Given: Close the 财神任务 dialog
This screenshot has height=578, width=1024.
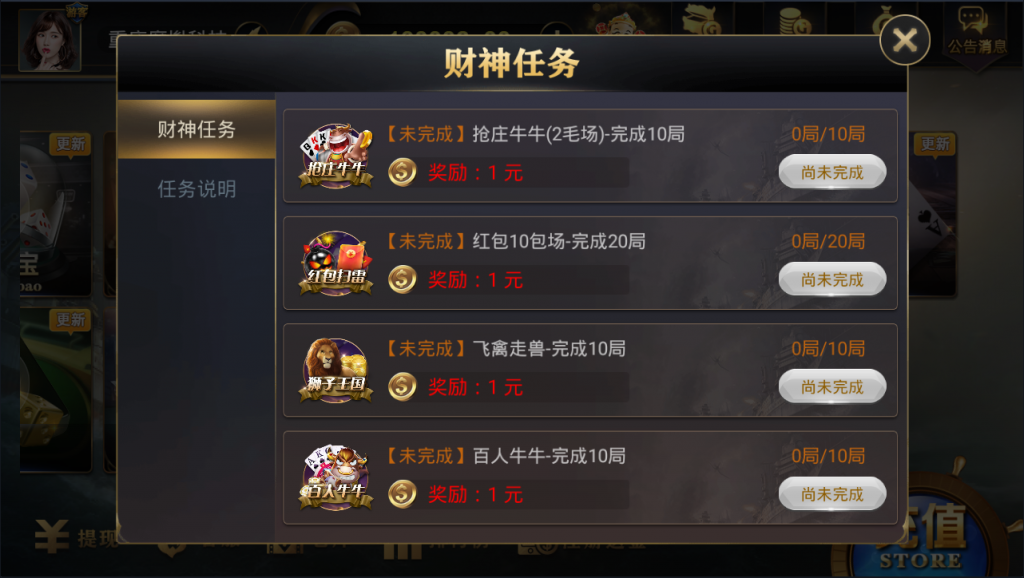Looking at the screenshot, I should tap(904, 40).
